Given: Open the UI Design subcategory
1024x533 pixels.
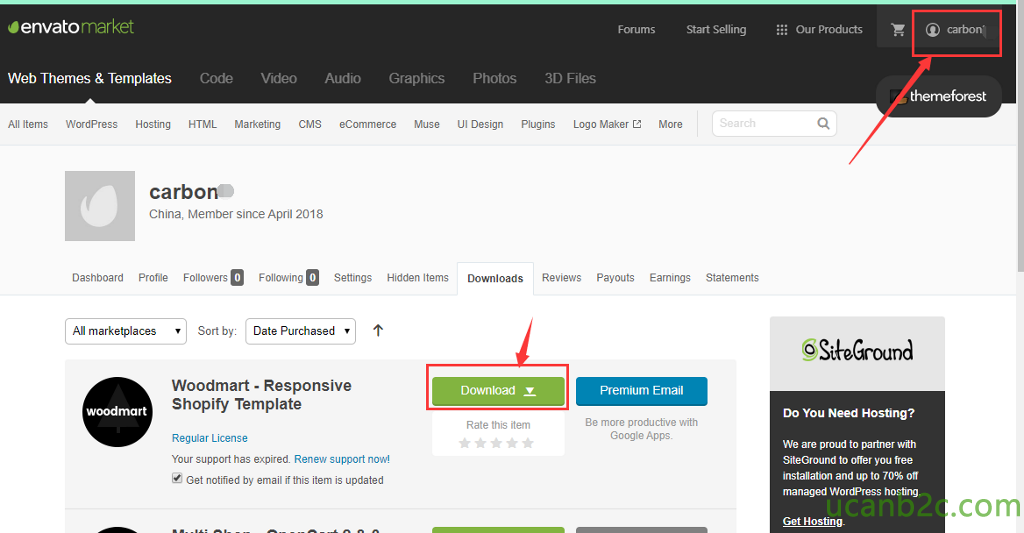Looking at the screenshot, I should 480,124.
